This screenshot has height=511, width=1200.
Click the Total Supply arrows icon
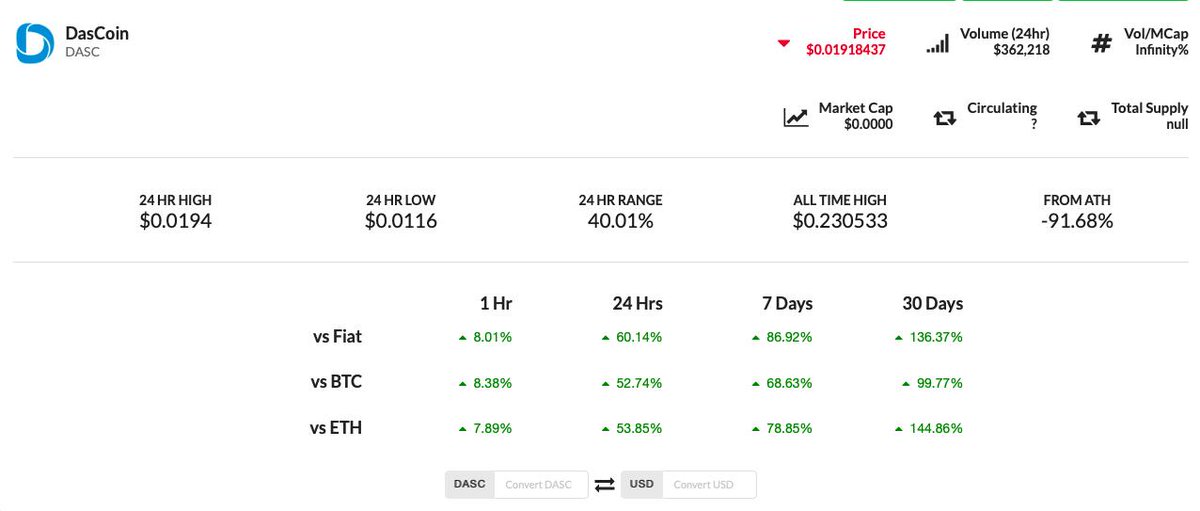1088,118
